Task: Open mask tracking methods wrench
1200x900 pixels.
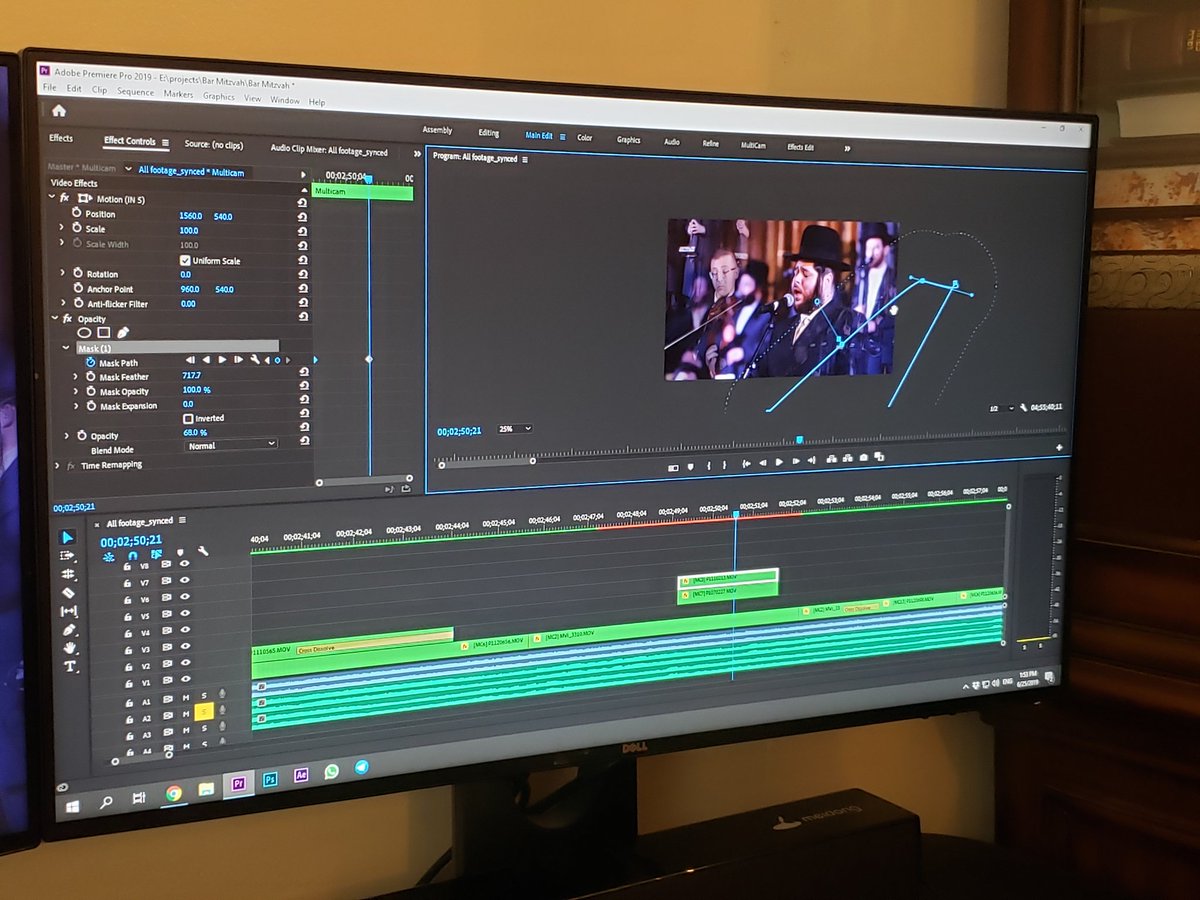Action: point(255,359)
